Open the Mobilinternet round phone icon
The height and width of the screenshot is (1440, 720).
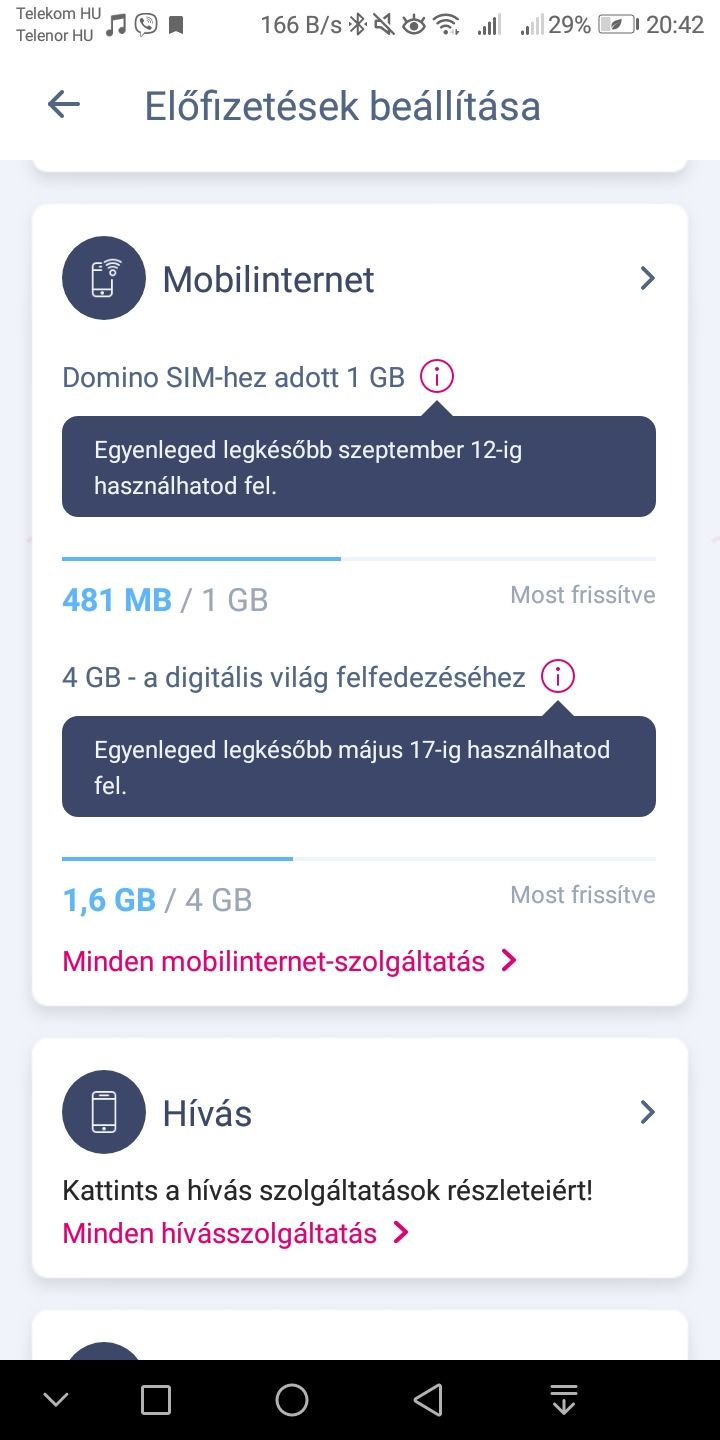click(104, 278)
